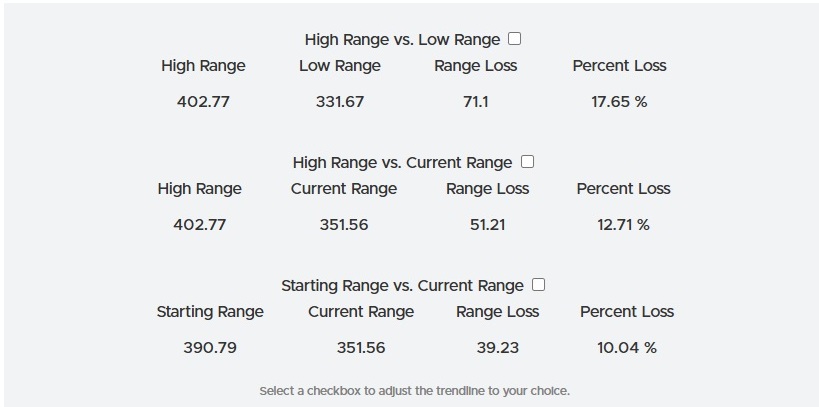Select 351.56 under High Range vs. Current Range
The image size is (819, 407).
pos(344,225)
